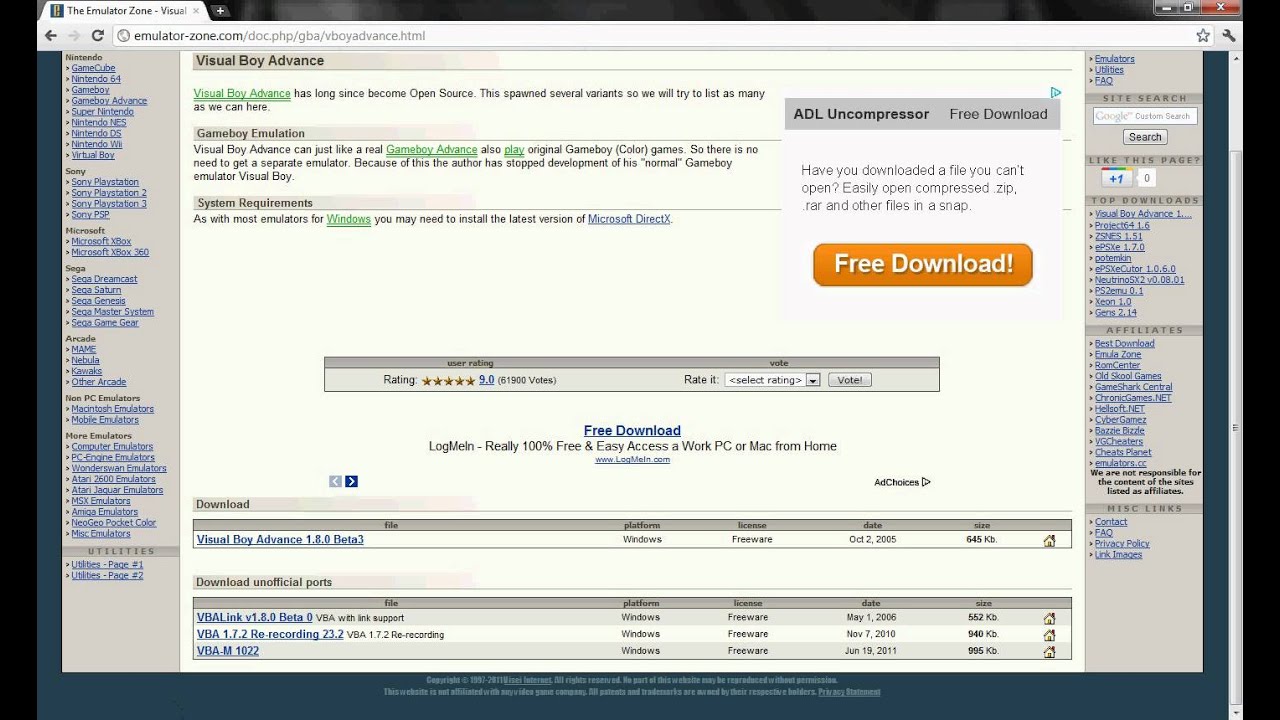Click the footer Privacy Statement link
This screenshot has height=720, width=1280.
(849, 692)
